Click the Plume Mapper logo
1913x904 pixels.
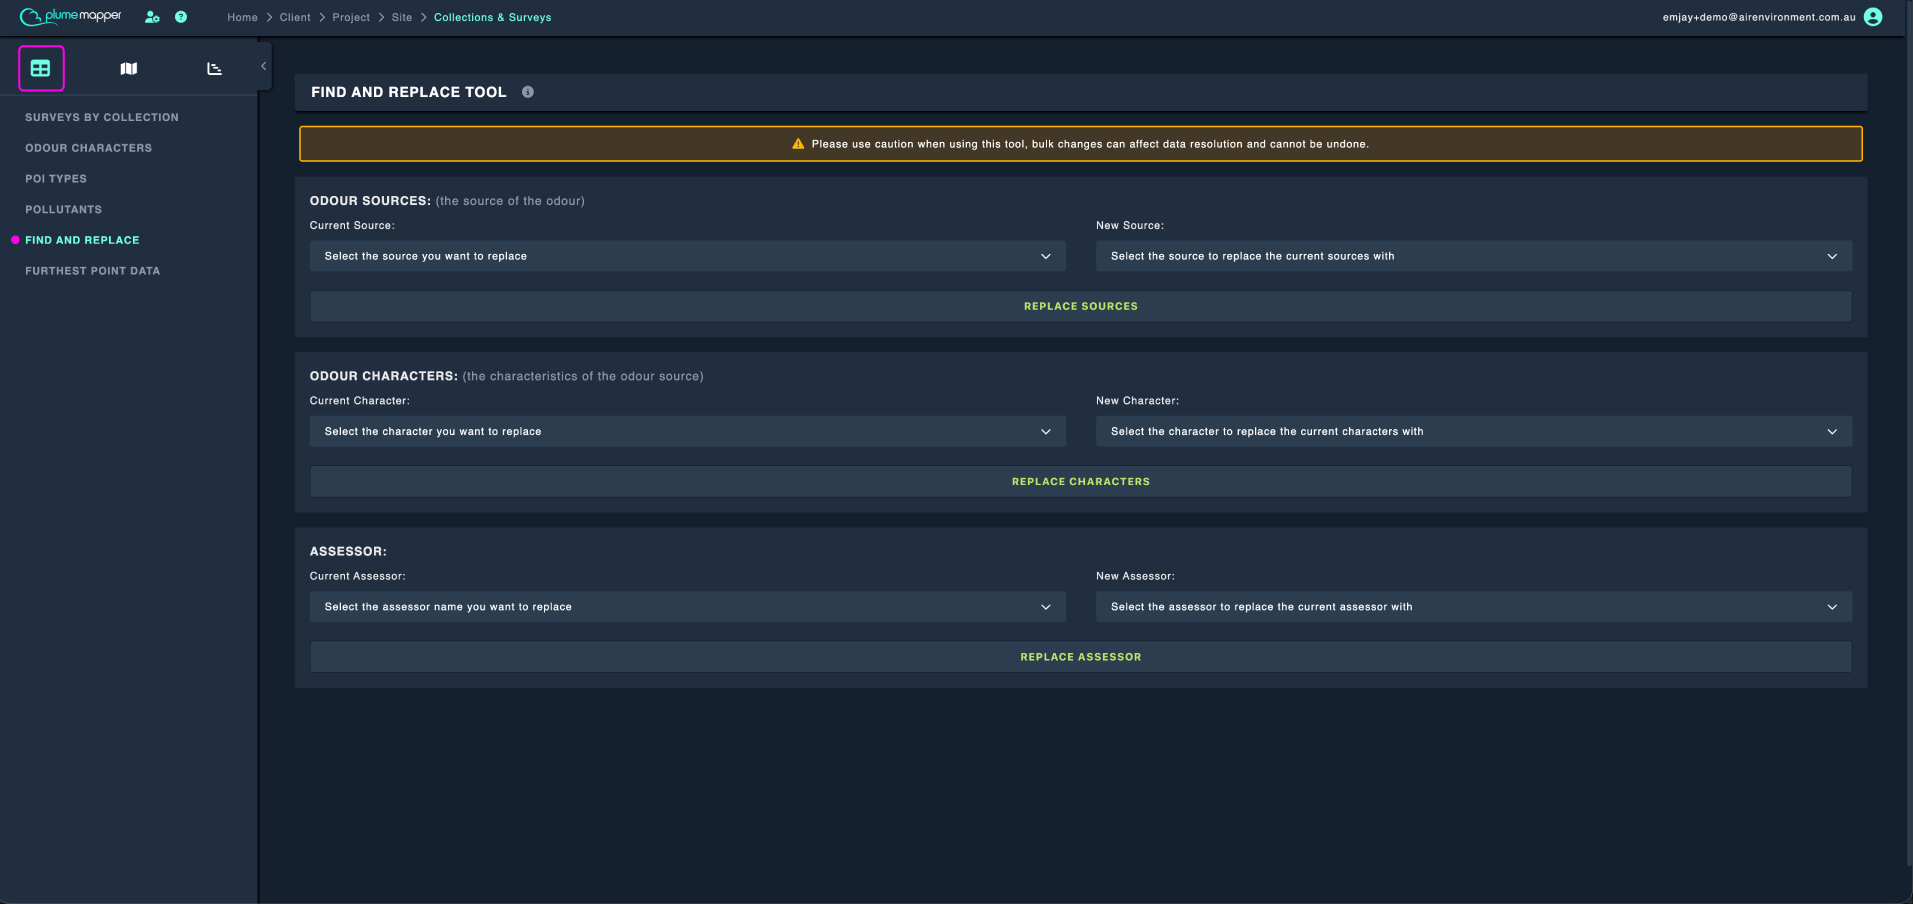click(71, 17)
